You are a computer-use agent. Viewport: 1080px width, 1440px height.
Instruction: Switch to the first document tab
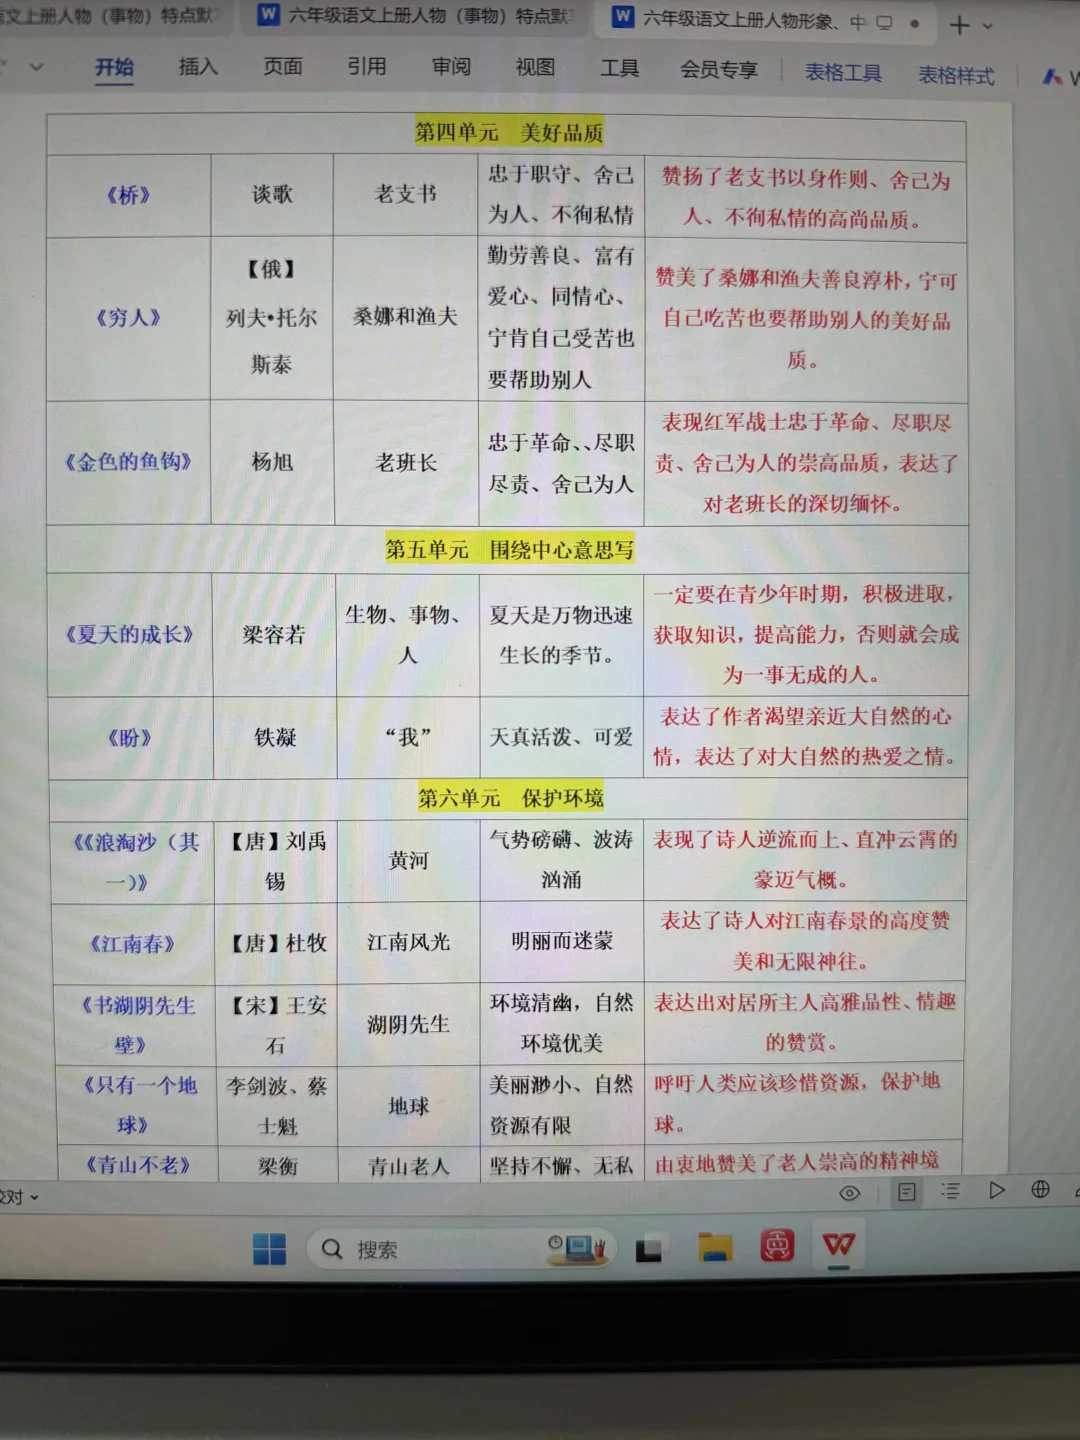tap(112, 15)
